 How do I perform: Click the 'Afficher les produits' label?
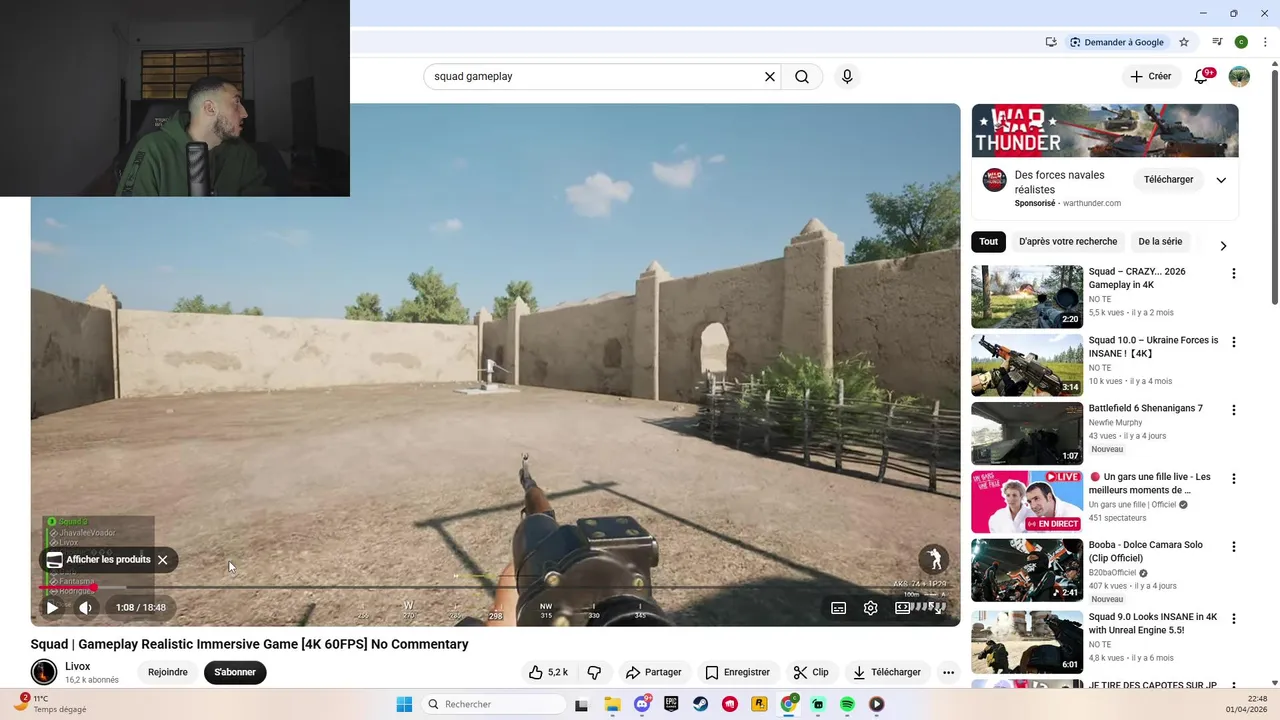click(108, 560)
